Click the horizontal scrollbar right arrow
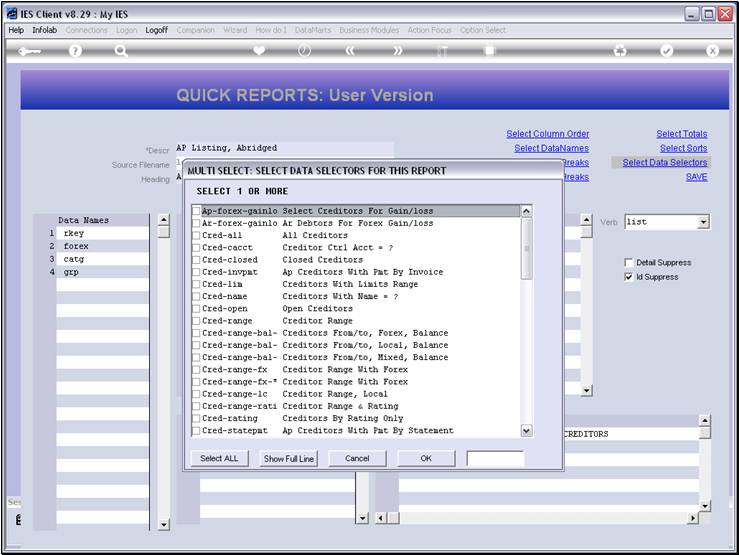The height and width of the screenshot is (555, 739). click(x=692, y=518)
